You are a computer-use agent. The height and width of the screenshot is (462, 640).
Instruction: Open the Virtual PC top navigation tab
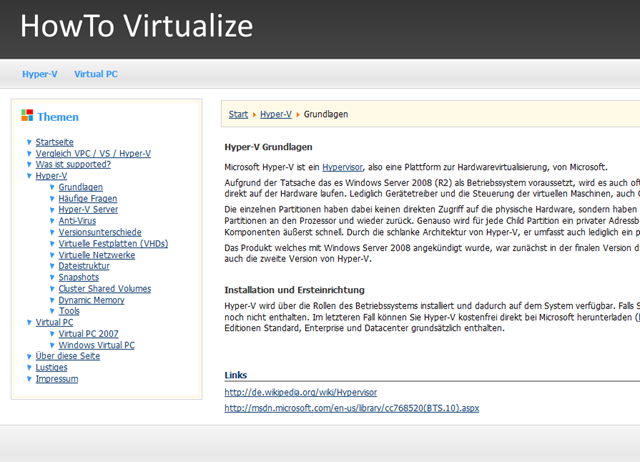[x=96, y=74]
